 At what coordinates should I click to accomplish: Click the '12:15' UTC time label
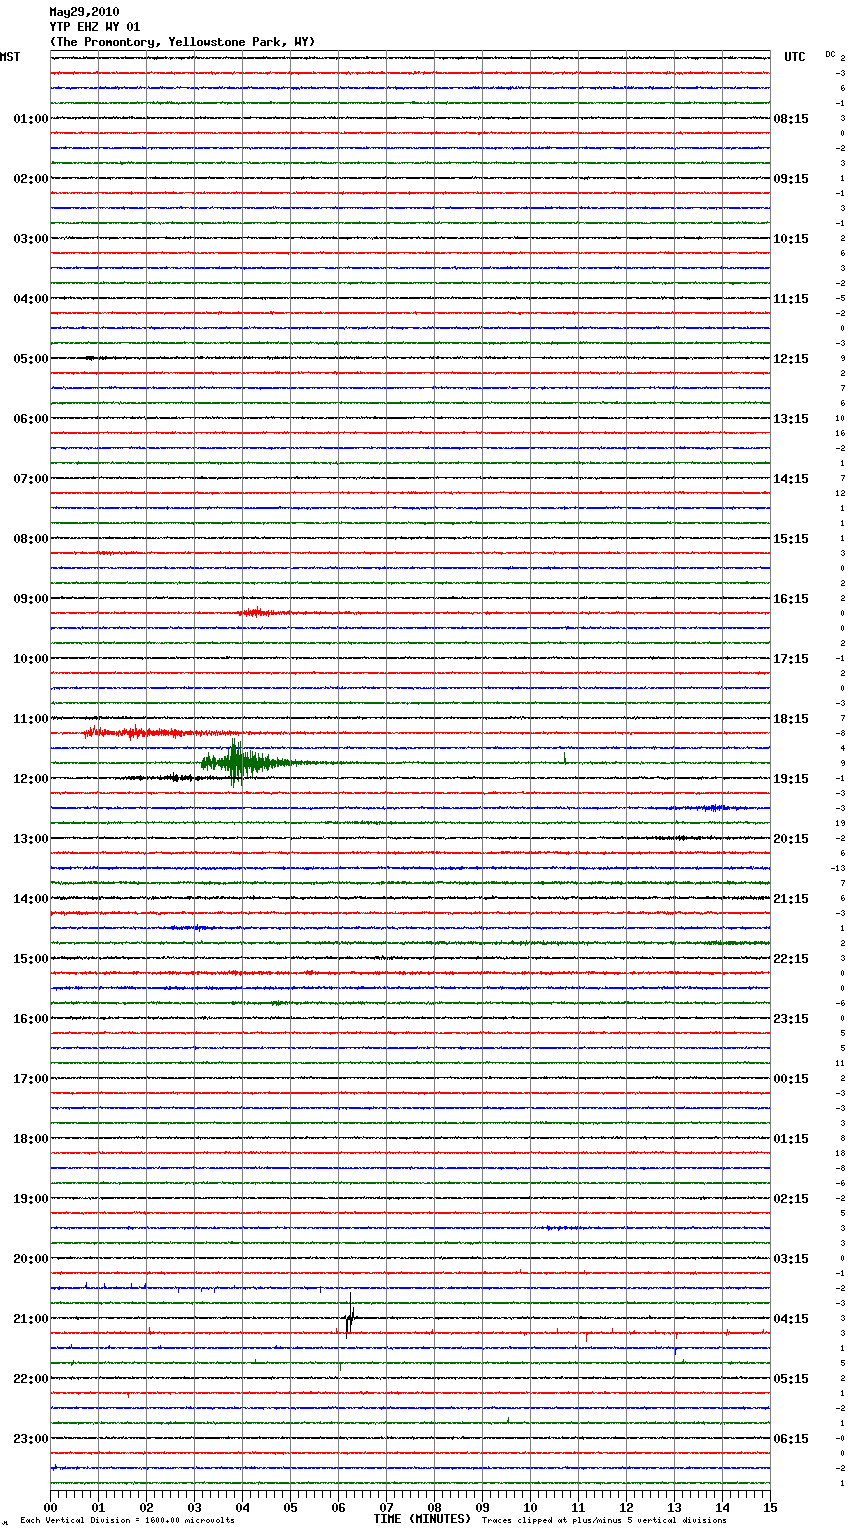(791, 359)
